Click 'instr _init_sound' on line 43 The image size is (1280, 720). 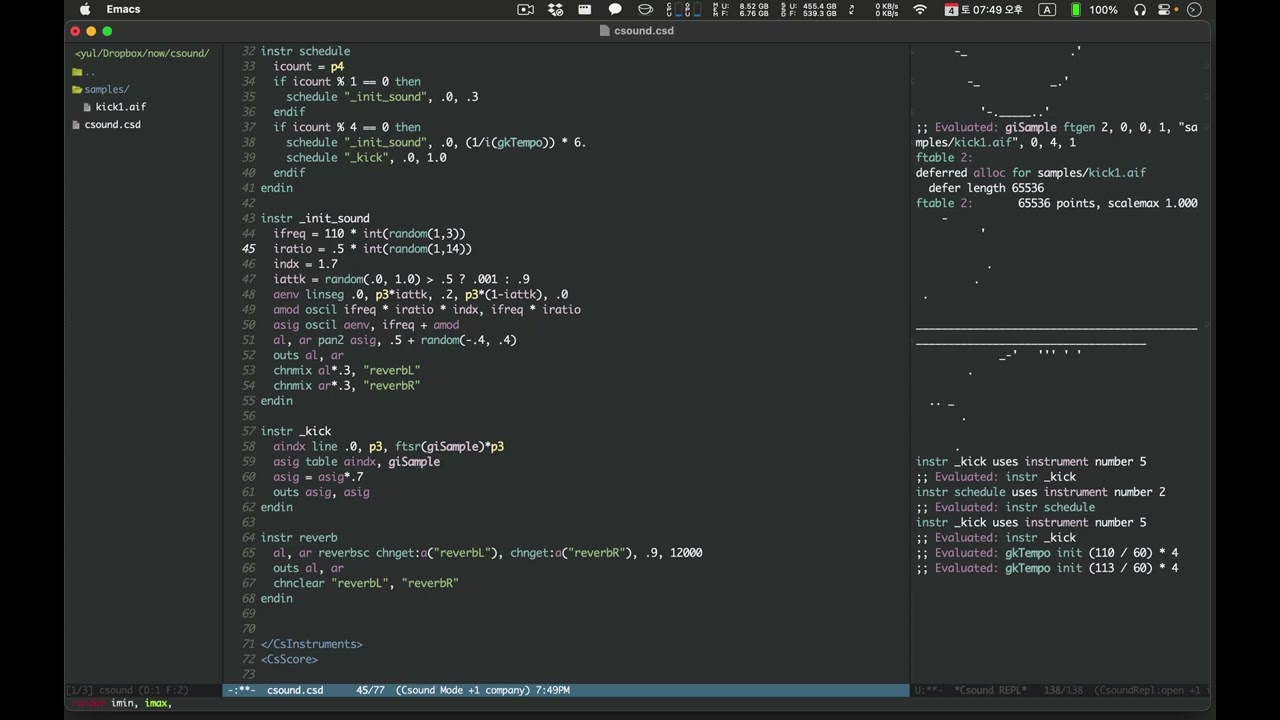[315, 218]
